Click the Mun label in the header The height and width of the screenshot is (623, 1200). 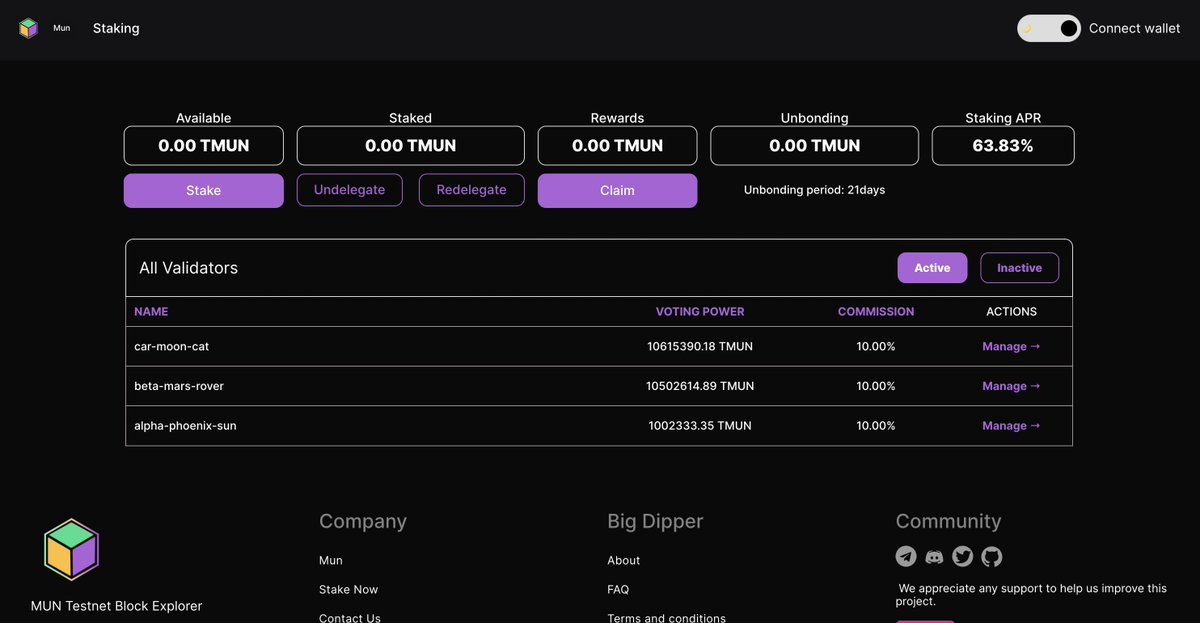62,28
